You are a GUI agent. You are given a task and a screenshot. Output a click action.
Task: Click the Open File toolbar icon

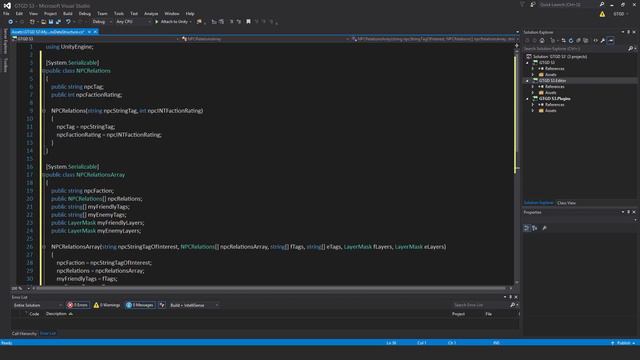coord(43,22)
